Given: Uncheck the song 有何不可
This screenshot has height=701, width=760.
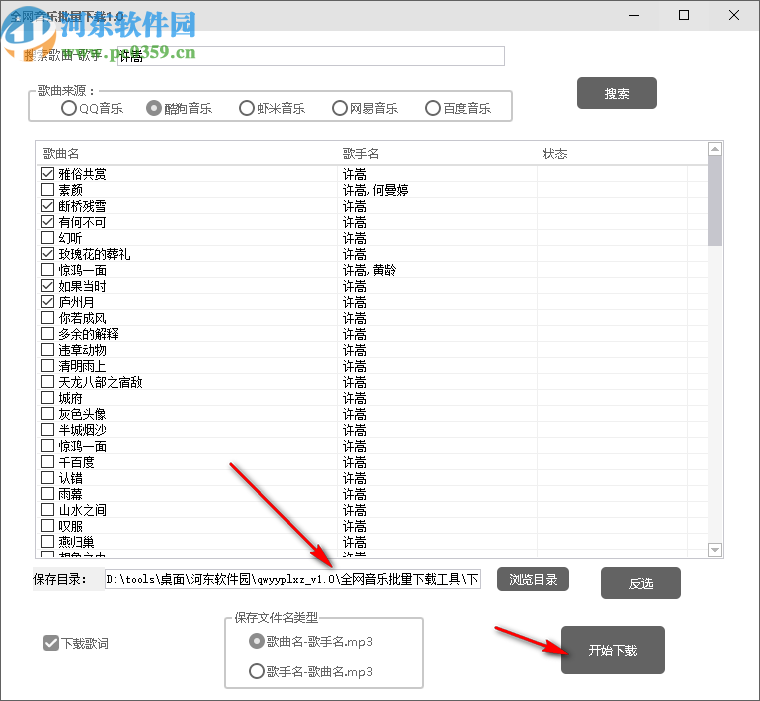Looking at the screenshot, I should click(x=48, y=222).
